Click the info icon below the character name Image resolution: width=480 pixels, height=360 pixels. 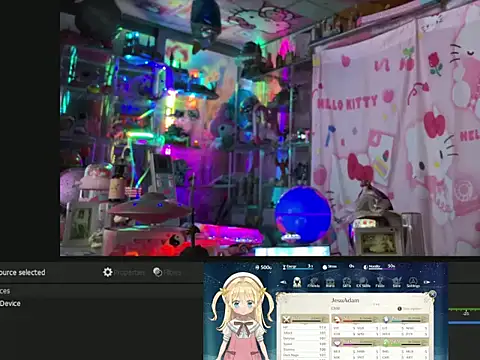(x=399, y=309)
